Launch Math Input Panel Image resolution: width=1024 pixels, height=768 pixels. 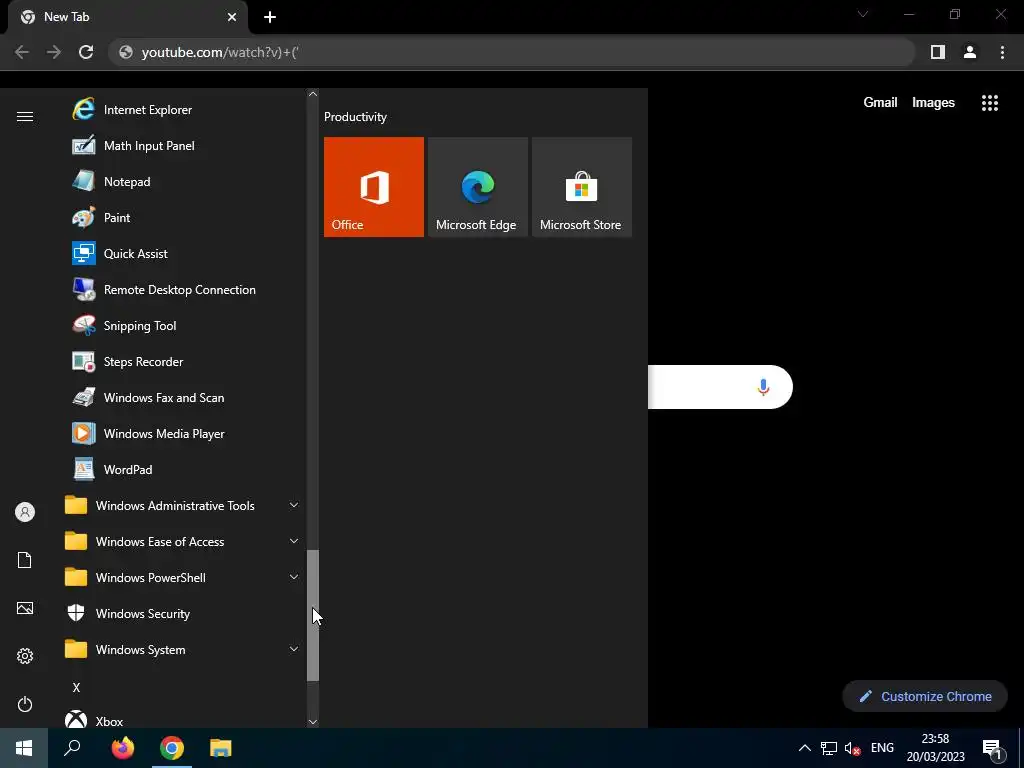pyautogui.click(x=183, y=146)
